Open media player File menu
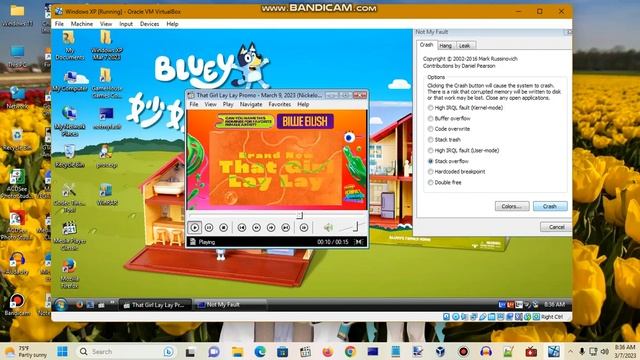 (194, 104)
